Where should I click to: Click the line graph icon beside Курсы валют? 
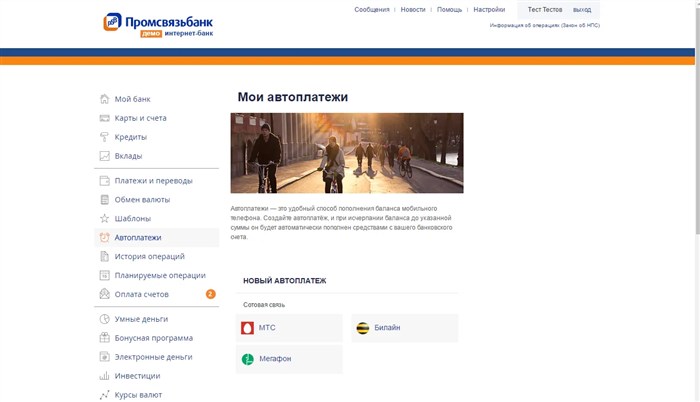[104, 395]
